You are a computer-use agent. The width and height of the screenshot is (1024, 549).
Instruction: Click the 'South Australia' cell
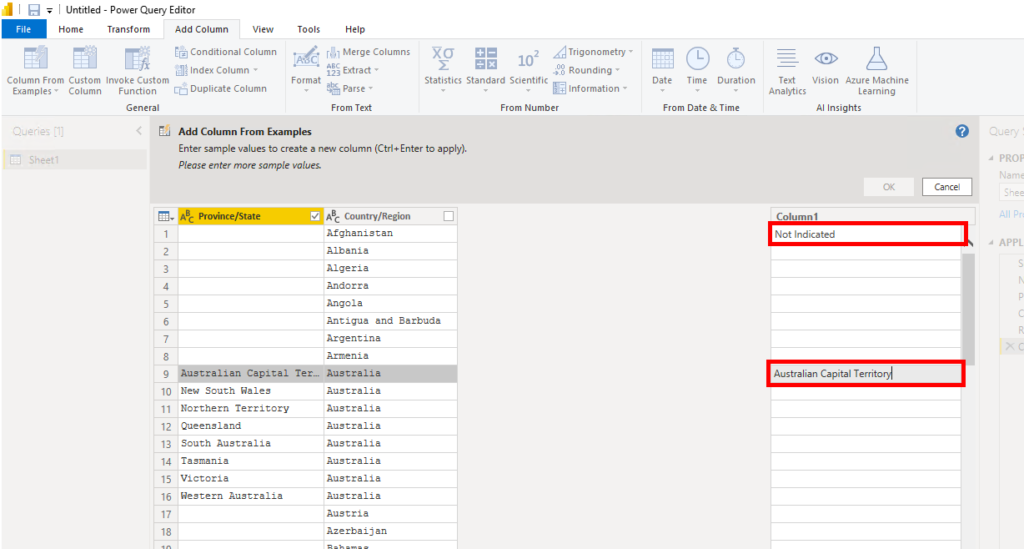pos(251,443)
